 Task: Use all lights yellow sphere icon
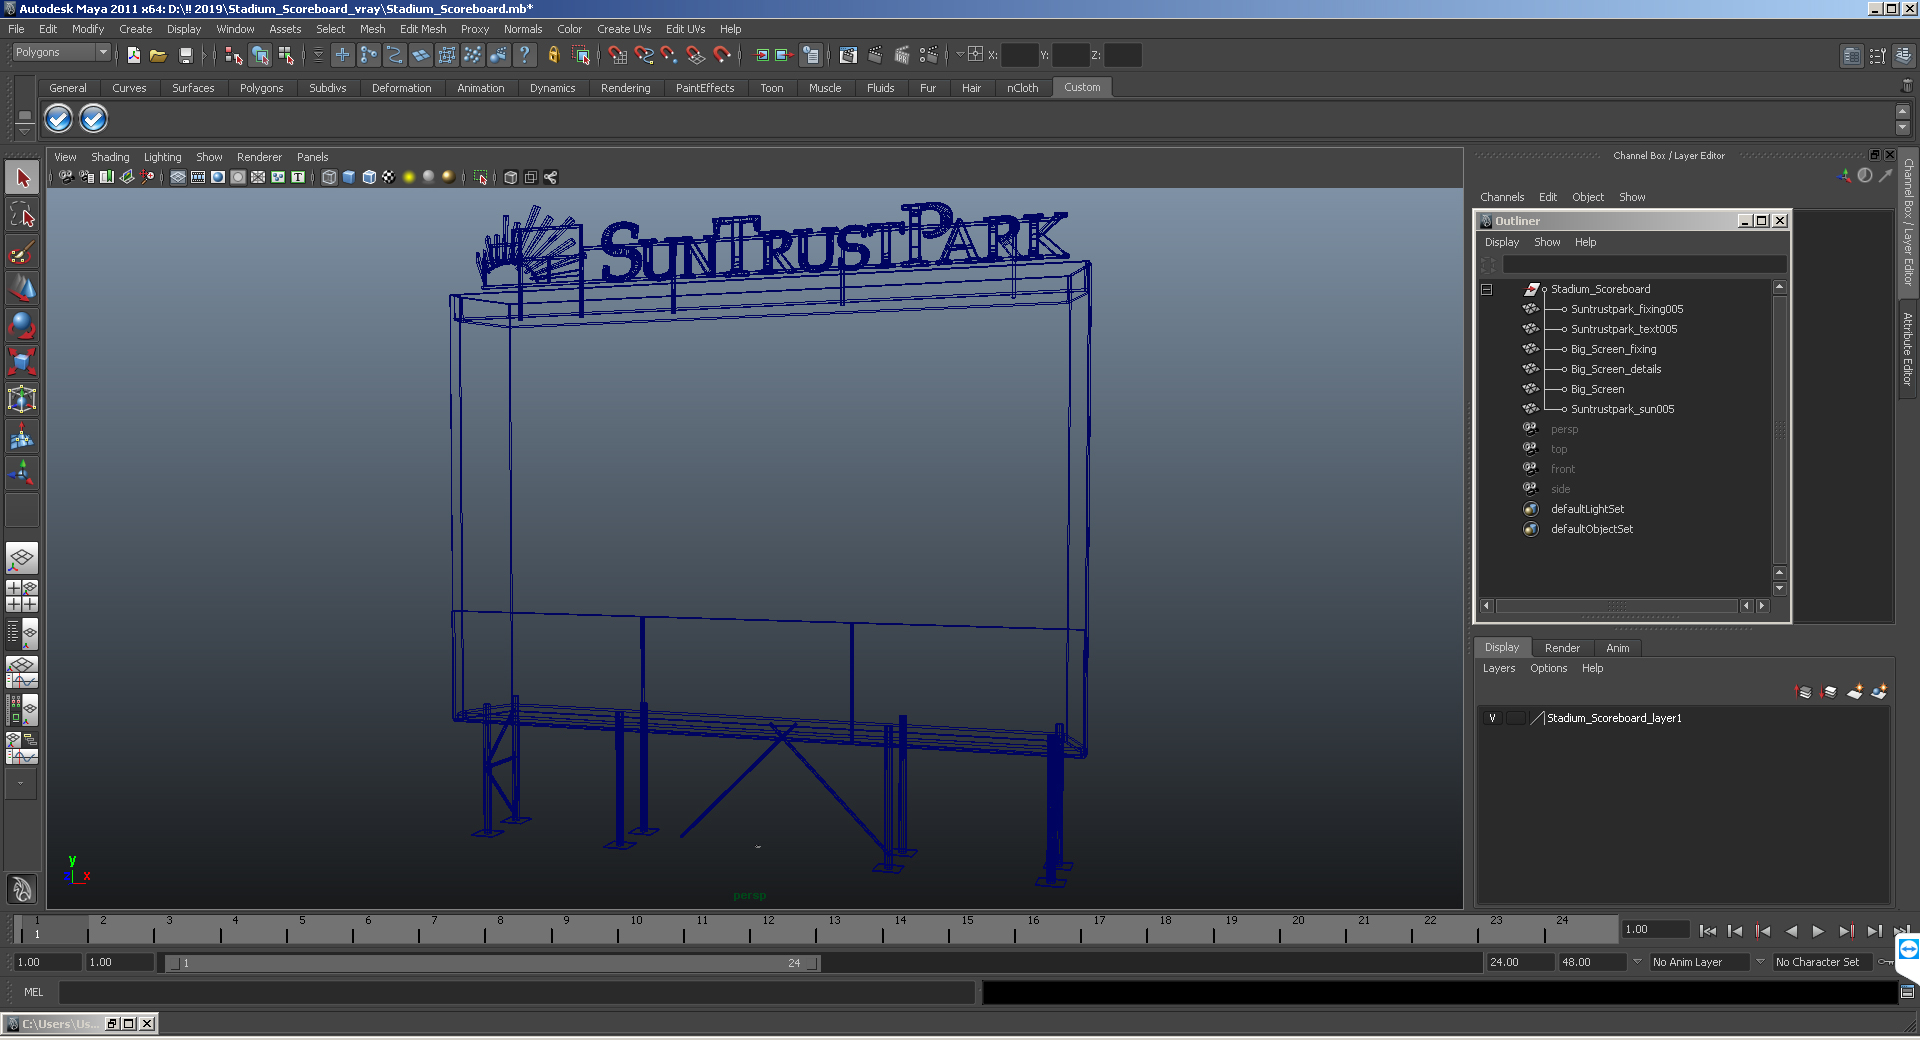click(x=409, y=177)
